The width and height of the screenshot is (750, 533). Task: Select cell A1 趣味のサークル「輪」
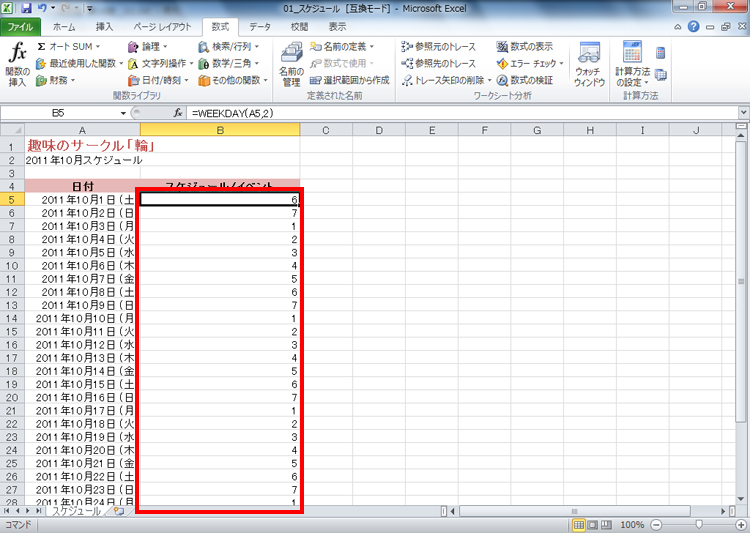[82, 145]
